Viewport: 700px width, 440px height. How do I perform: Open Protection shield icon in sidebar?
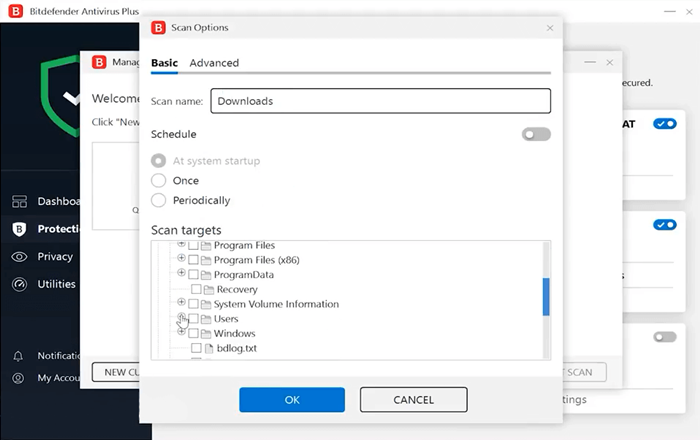[x=19, y=229]
